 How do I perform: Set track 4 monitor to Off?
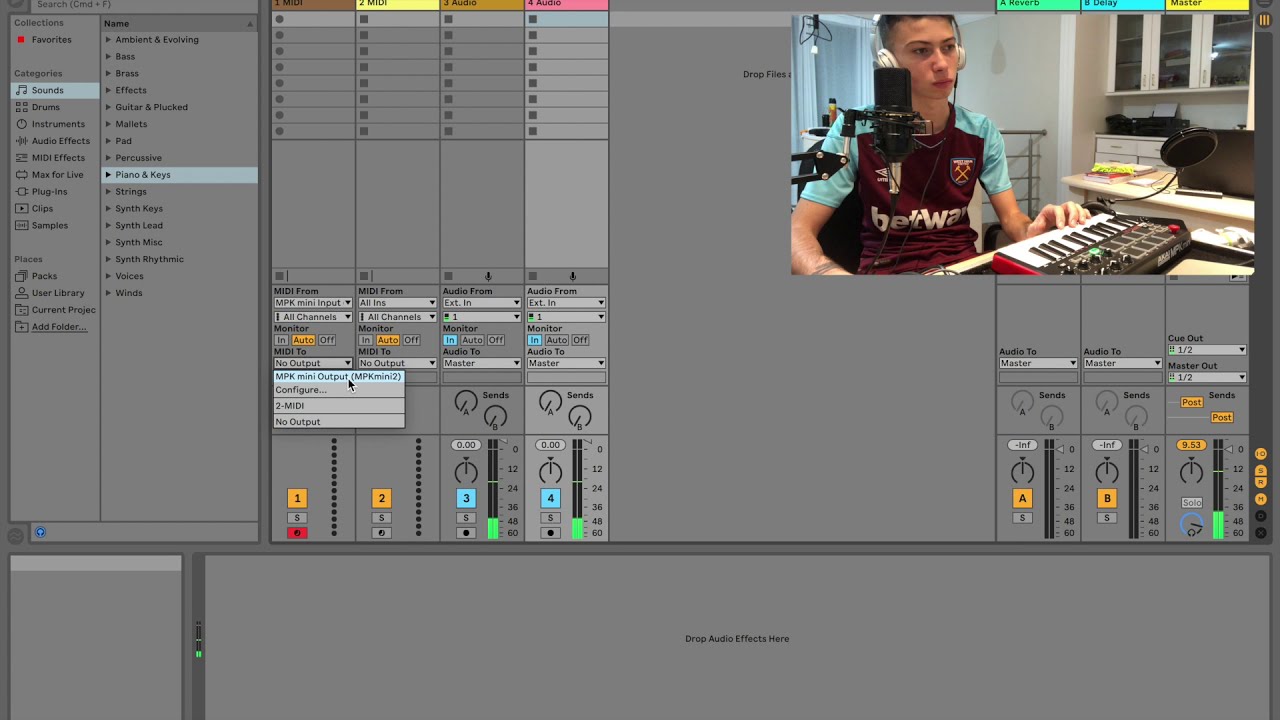point(580,340)
